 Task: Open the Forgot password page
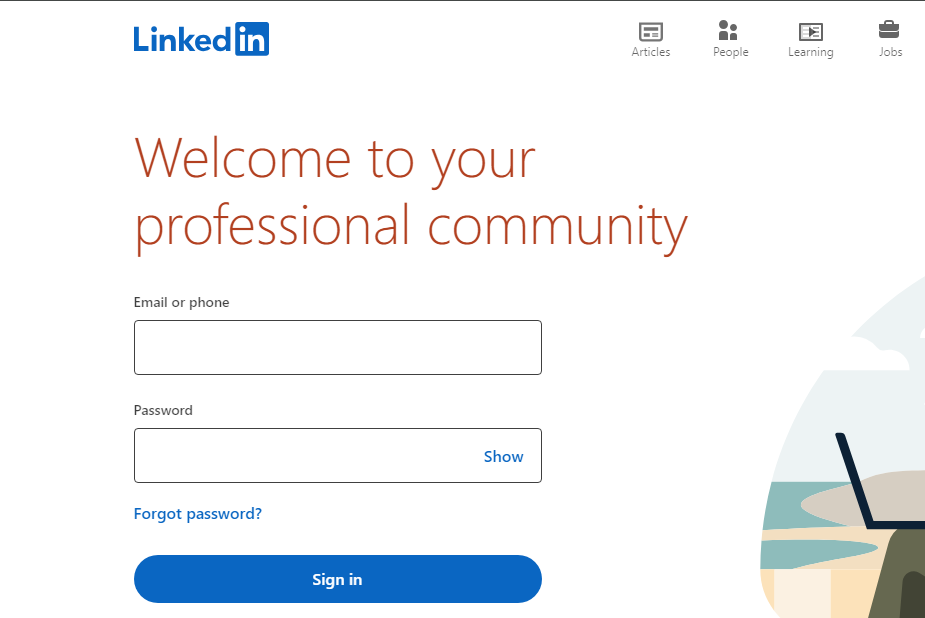pos(197,513)
